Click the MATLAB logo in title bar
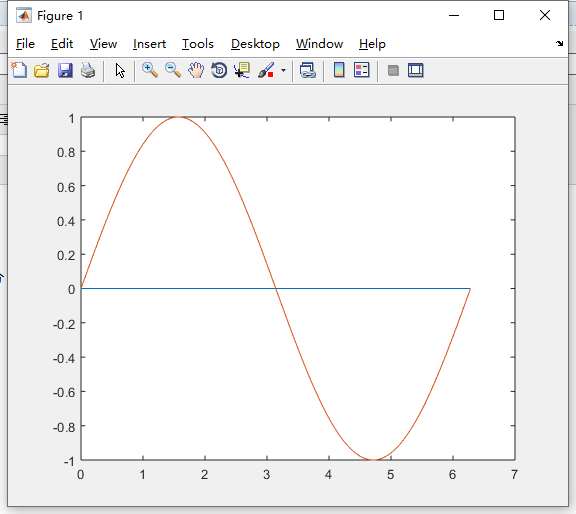Screen dimensions: 576x514 point(24,15)
